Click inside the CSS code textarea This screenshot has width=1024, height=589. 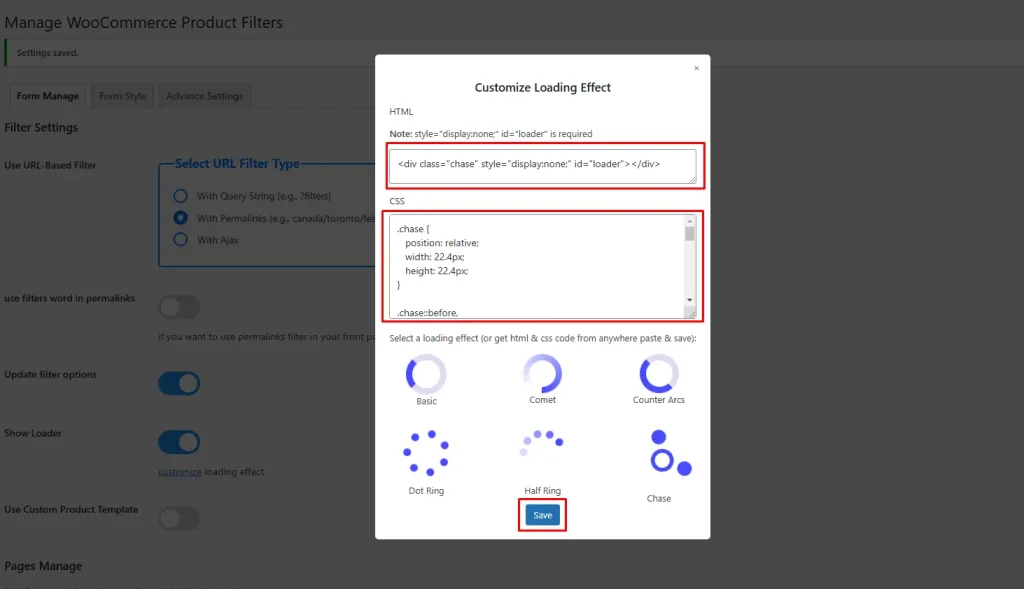[x=537, y=267]
